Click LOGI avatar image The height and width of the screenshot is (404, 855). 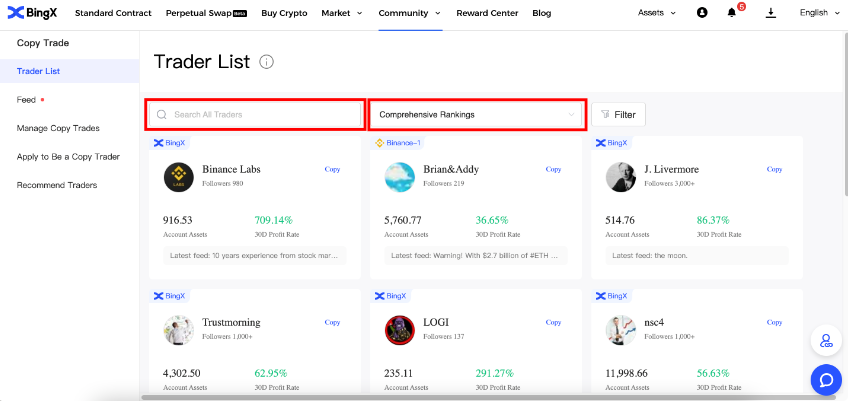click(x=400, y=330)
